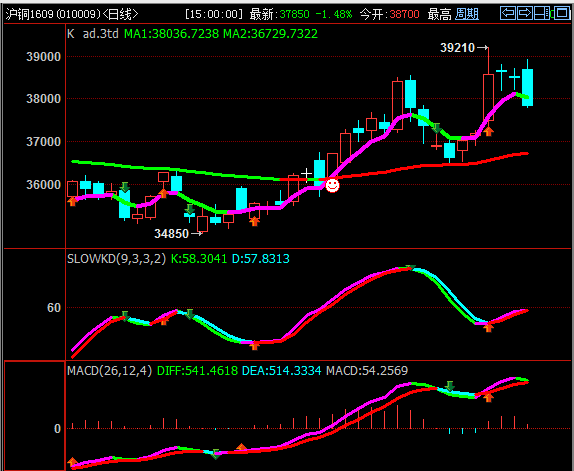Toggle the split panel layout icon
Screen dimensions: 574x471
[542, 14]
